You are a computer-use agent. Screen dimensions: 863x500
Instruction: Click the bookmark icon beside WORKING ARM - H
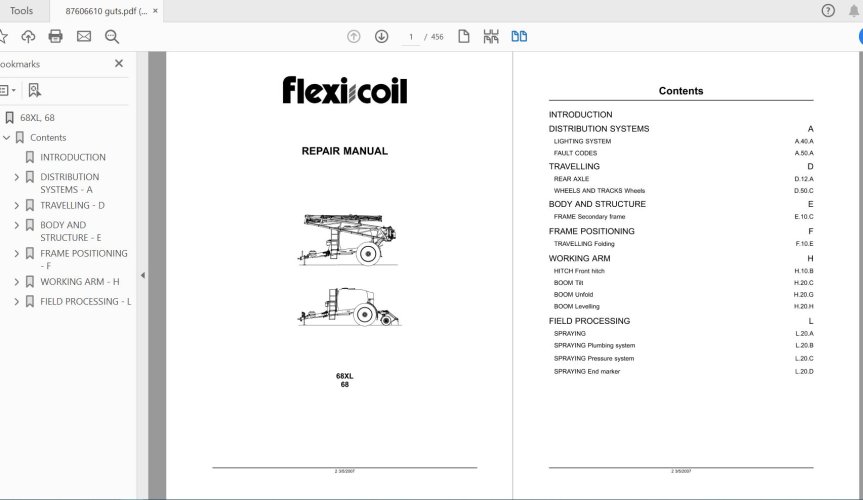click(30, 281)
